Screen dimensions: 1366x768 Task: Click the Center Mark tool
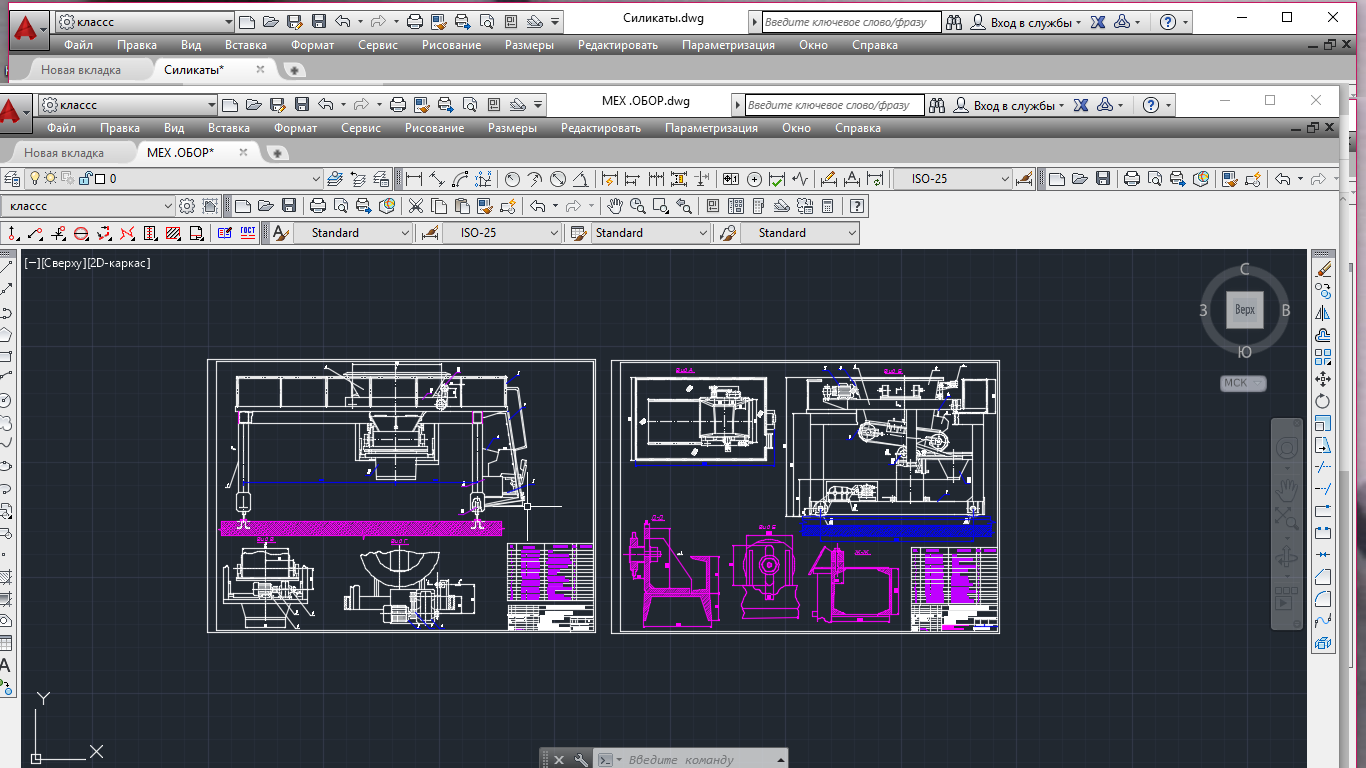tap(754, 179)
